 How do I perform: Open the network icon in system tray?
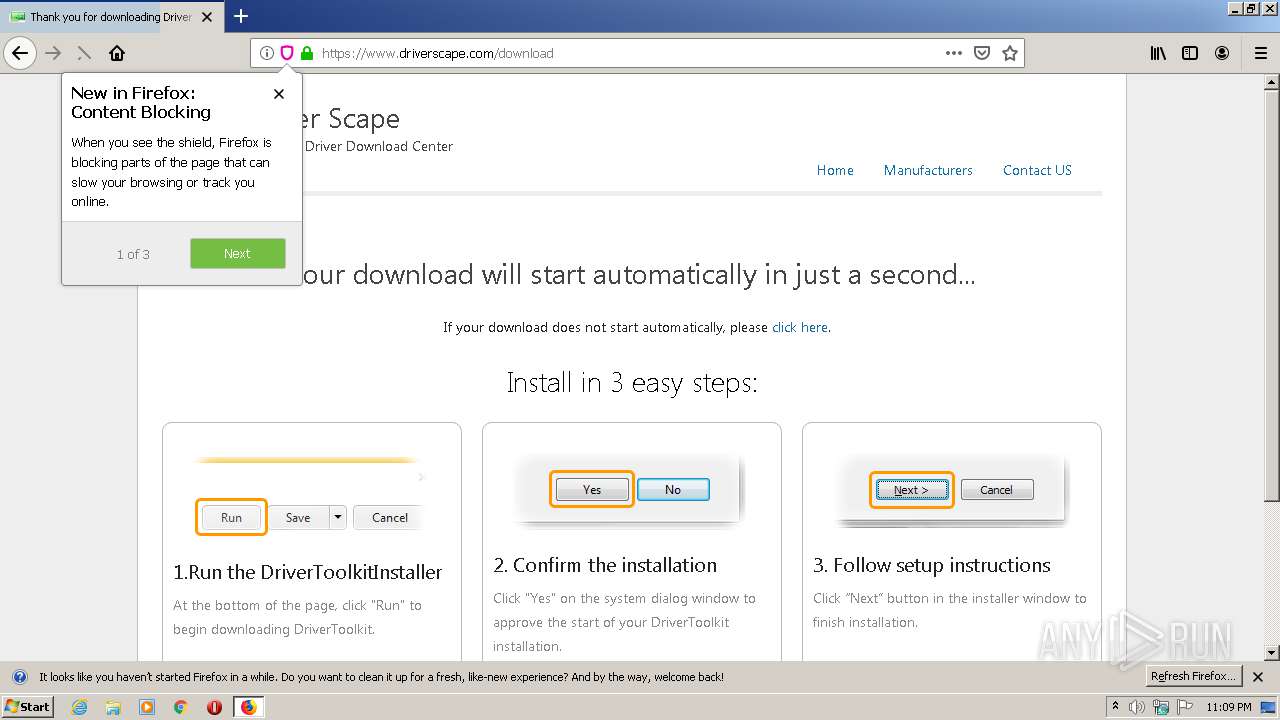pos(1160,707)
